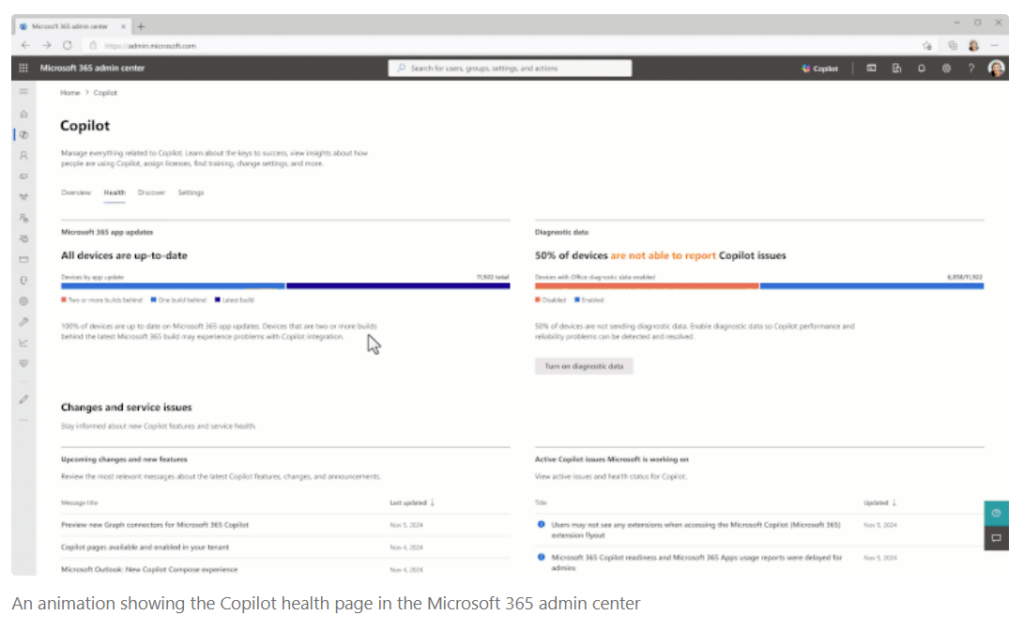Open the Copilot readiness reports delayed issue

pyautogui.click(x=697, y=562)
